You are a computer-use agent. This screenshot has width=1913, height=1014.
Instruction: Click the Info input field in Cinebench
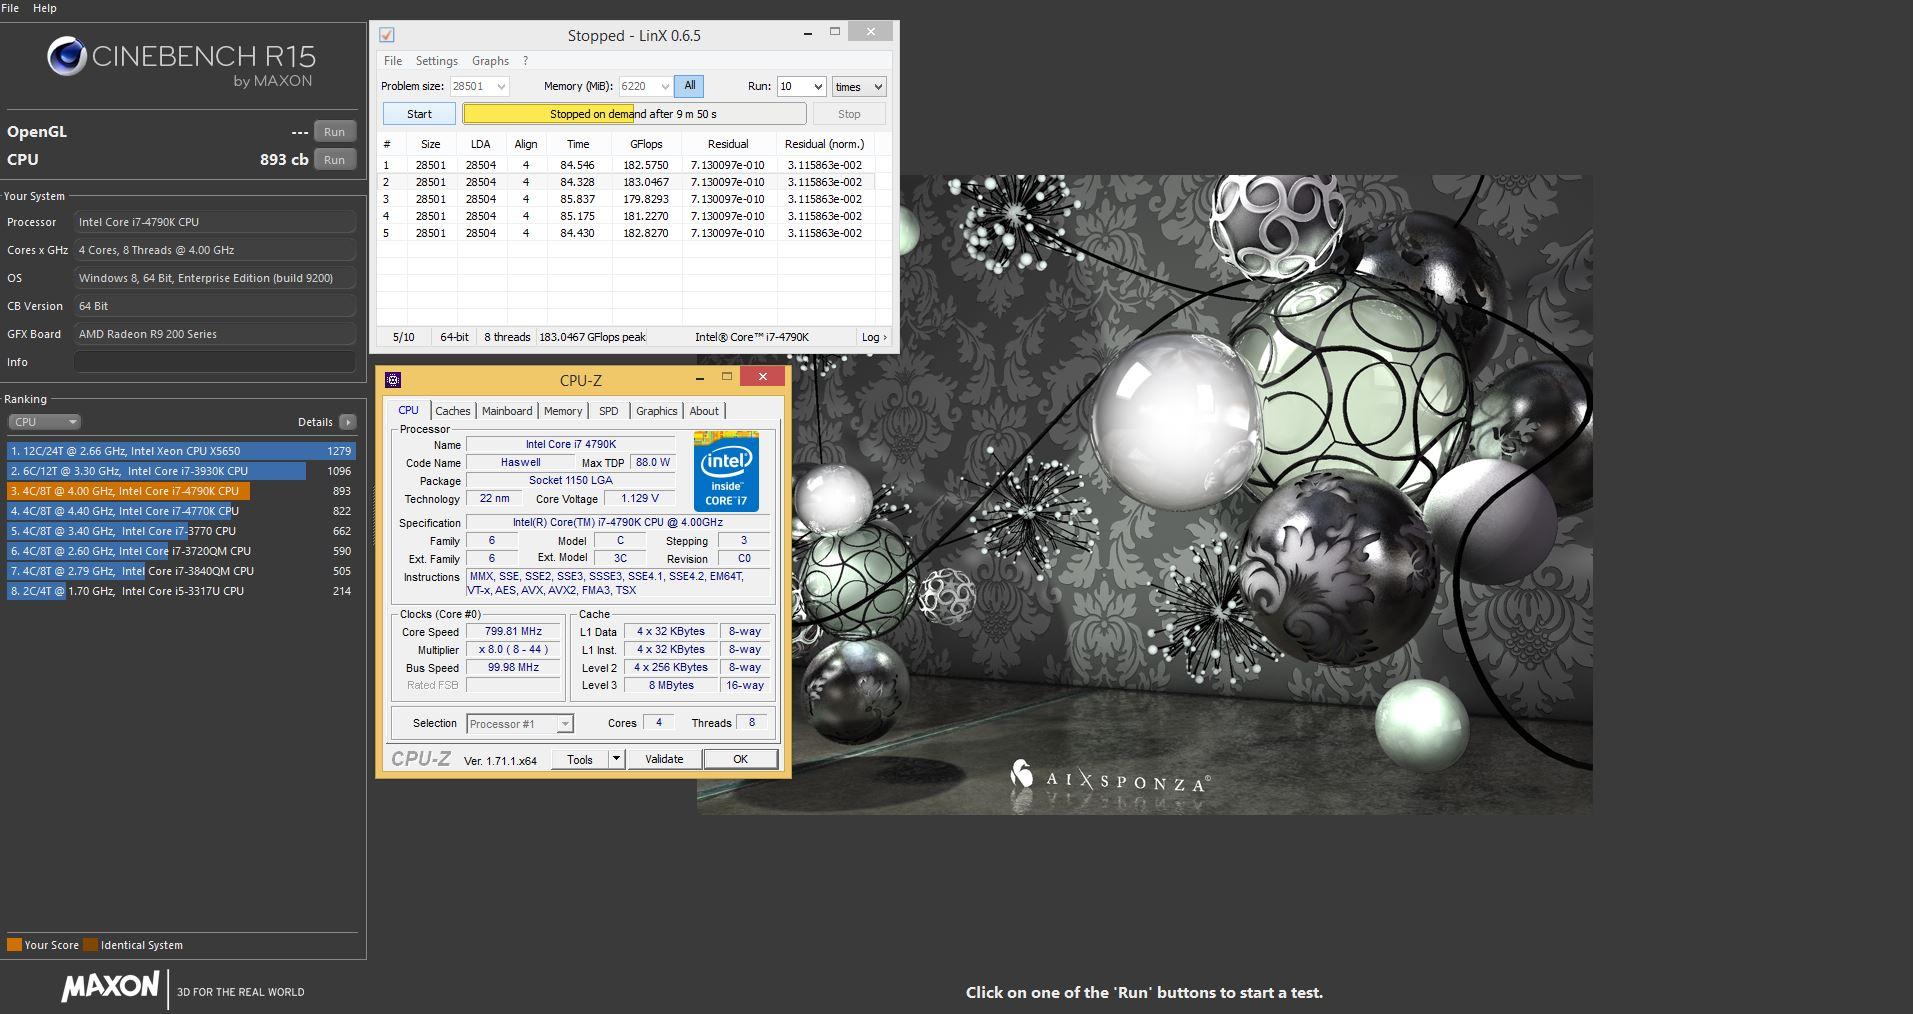tap(215, 362)
